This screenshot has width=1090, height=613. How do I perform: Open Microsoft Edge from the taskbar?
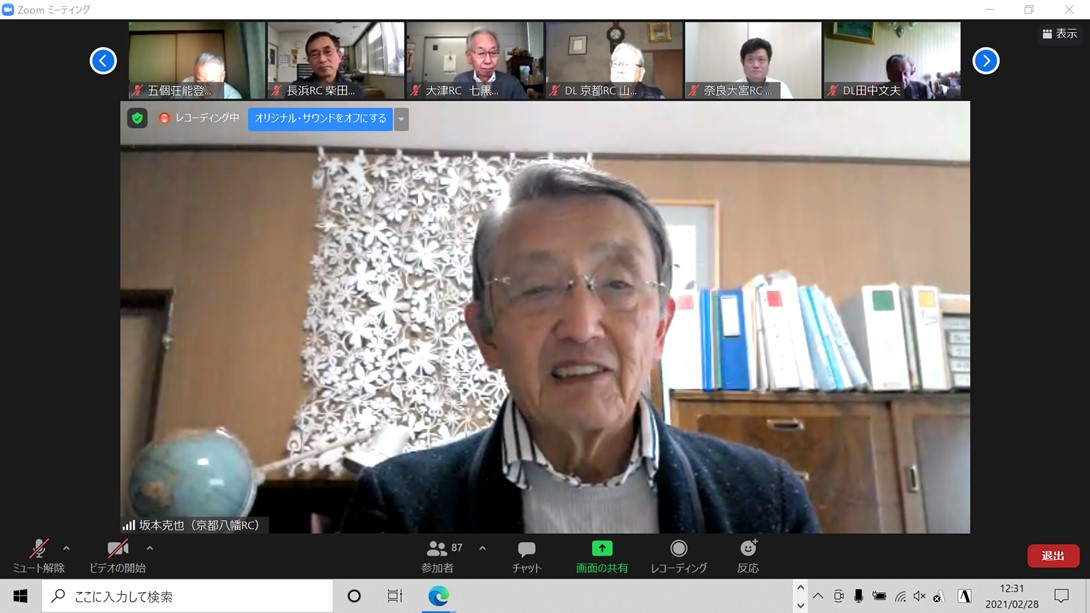click(438, 596)
